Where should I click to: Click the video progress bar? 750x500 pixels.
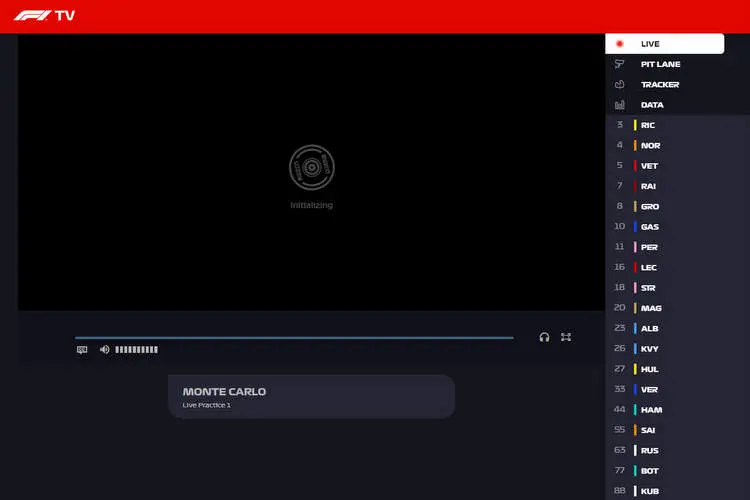(x=294, y=338)
